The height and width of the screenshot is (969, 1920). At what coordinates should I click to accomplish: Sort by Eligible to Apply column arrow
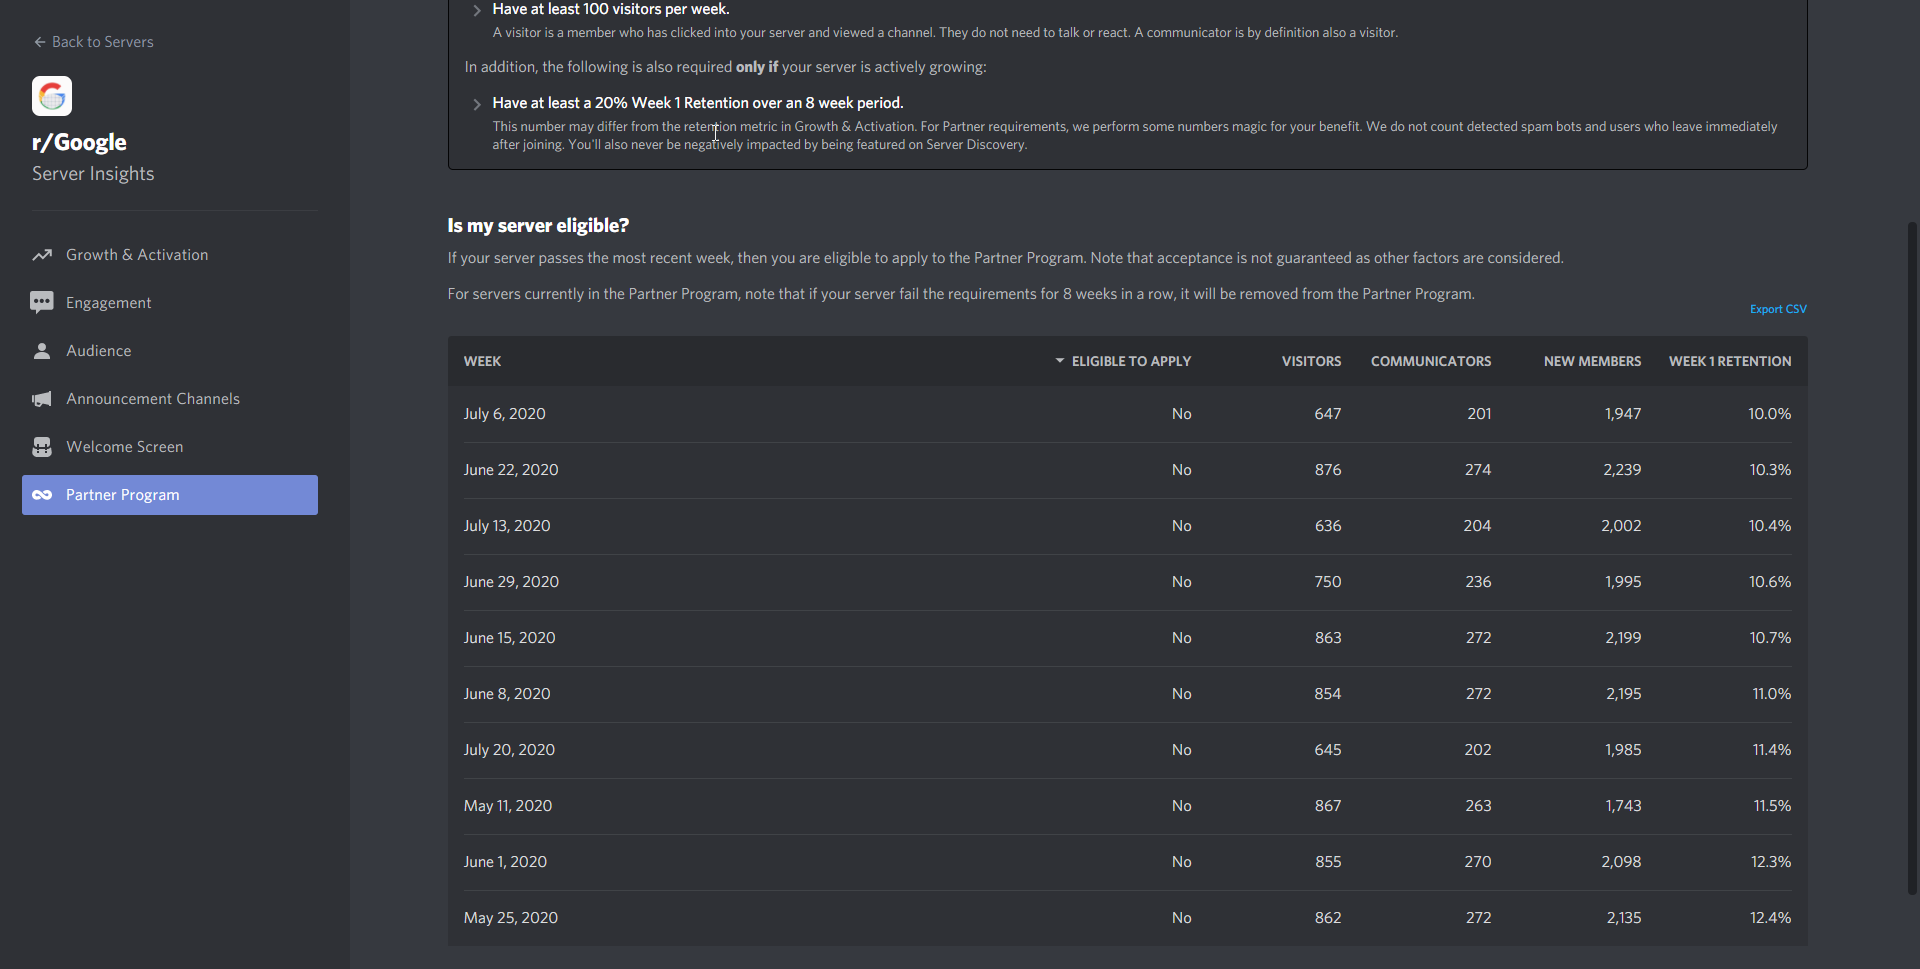(1060, 361)
